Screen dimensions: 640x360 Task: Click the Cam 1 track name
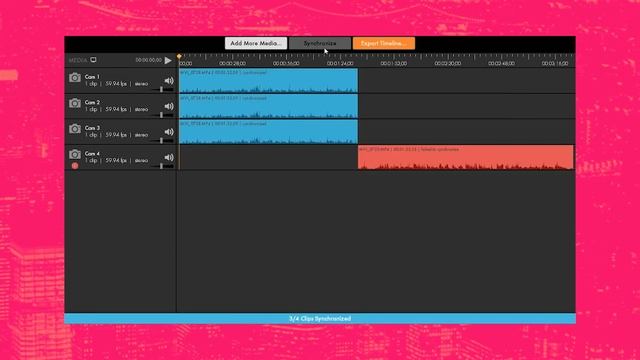[92, 77]
